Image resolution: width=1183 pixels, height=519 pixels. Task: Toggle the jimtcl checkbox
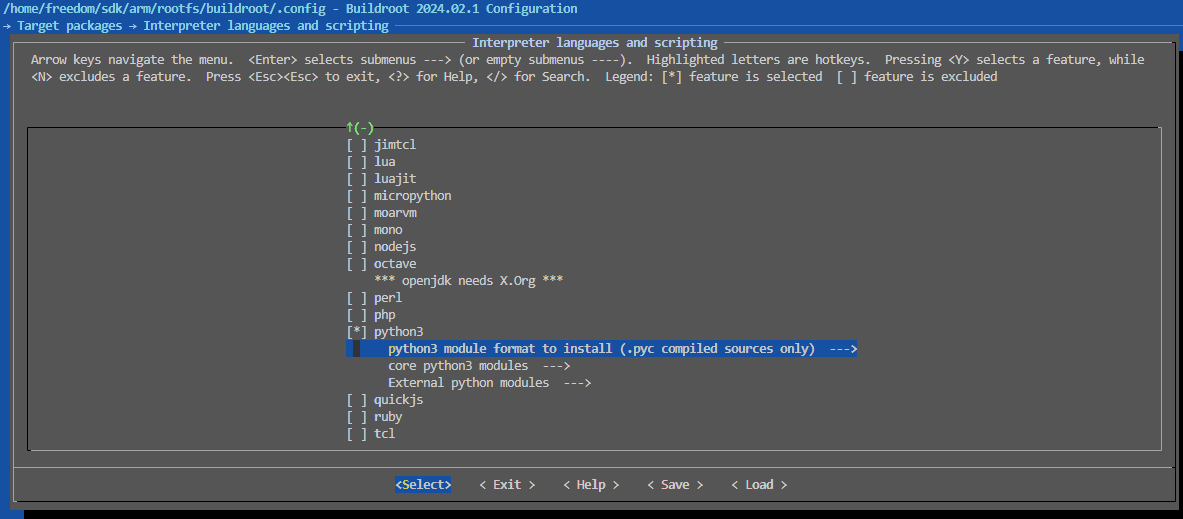pos(357,145)
